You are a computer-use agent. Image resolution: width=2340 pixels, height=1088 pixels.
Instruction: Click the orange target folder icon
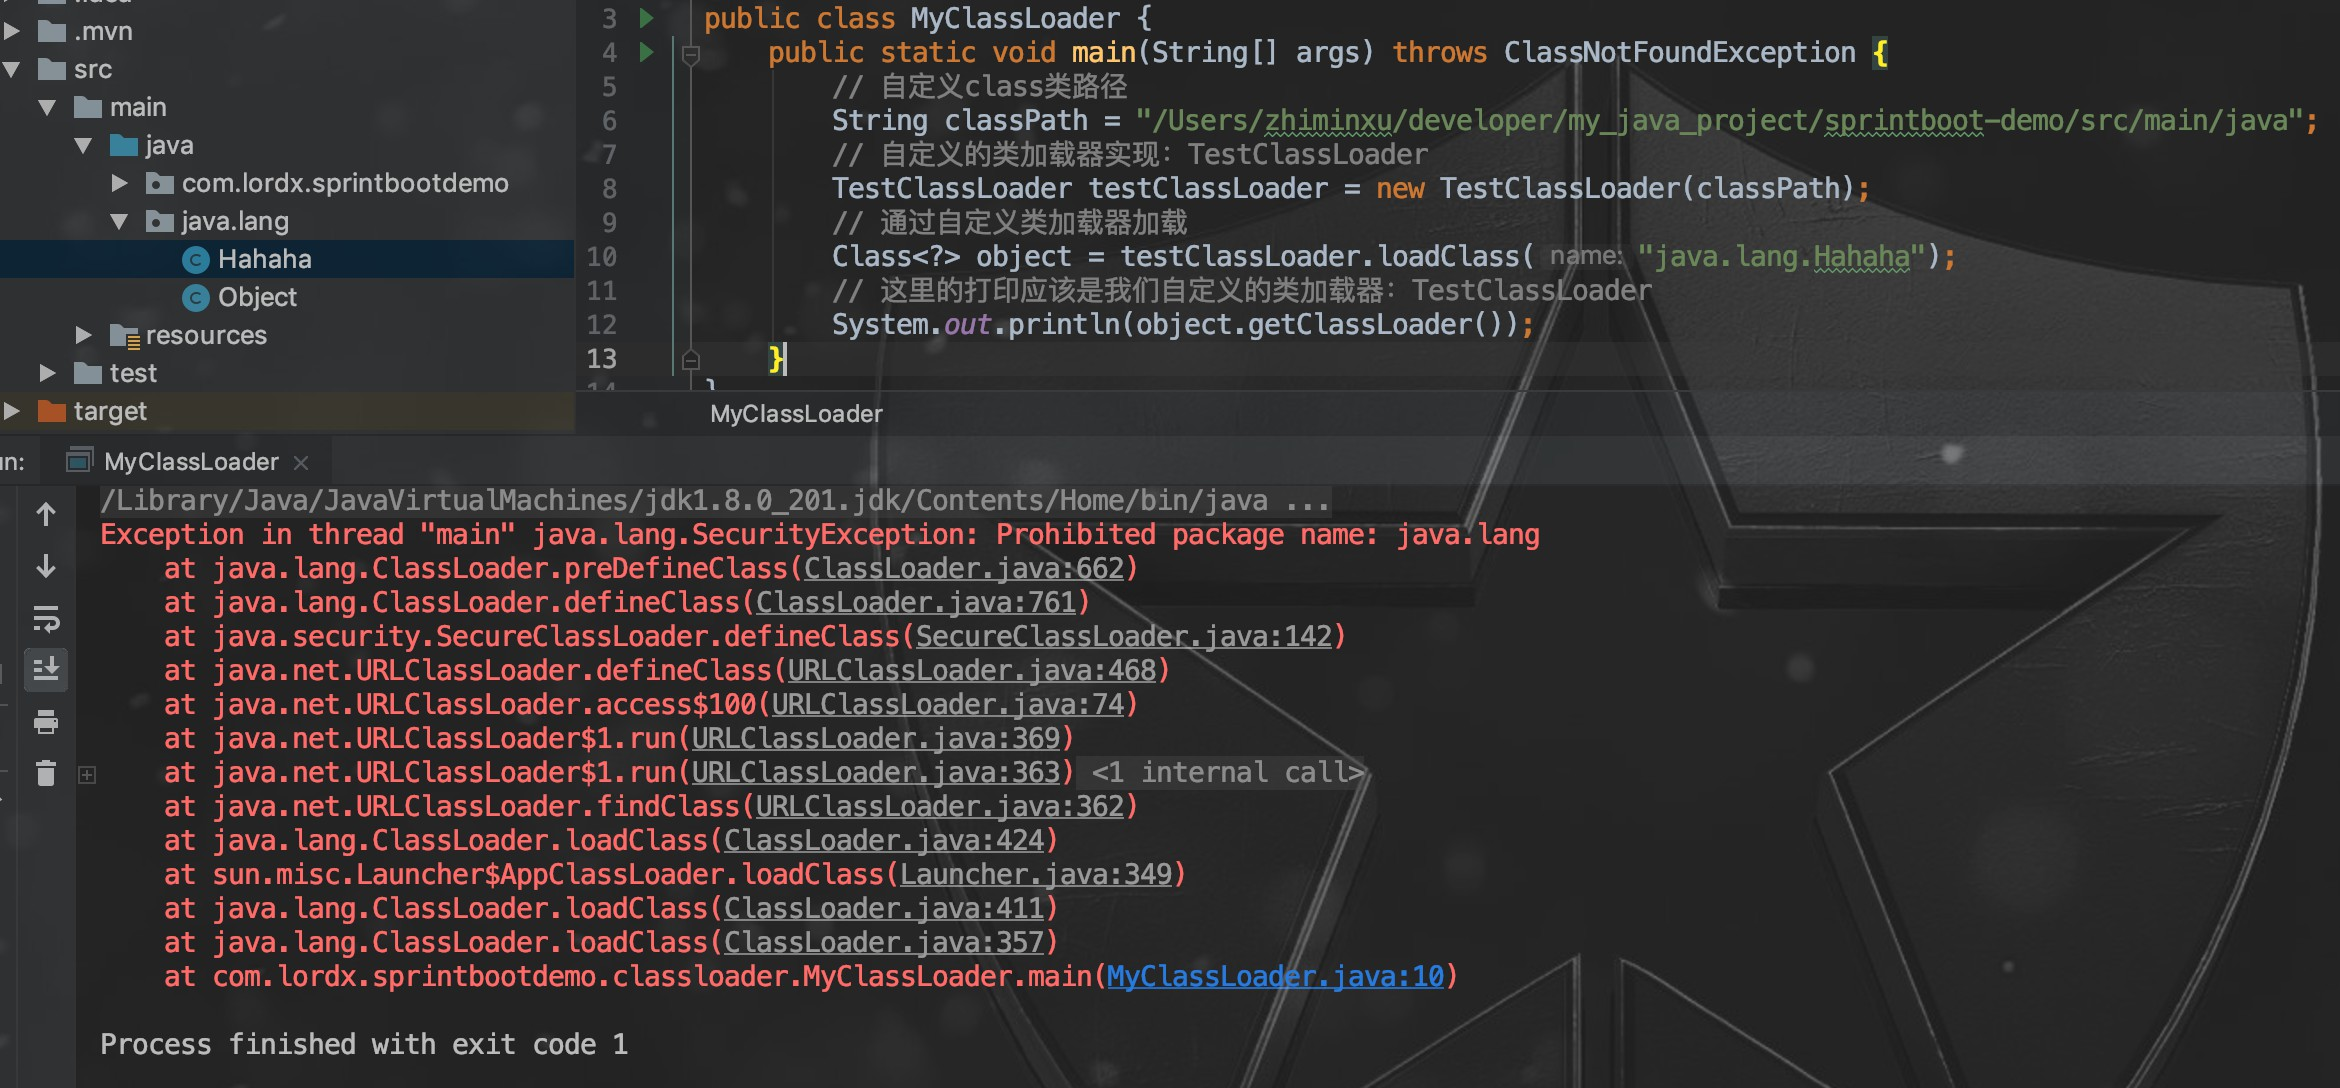click(51, 411)
